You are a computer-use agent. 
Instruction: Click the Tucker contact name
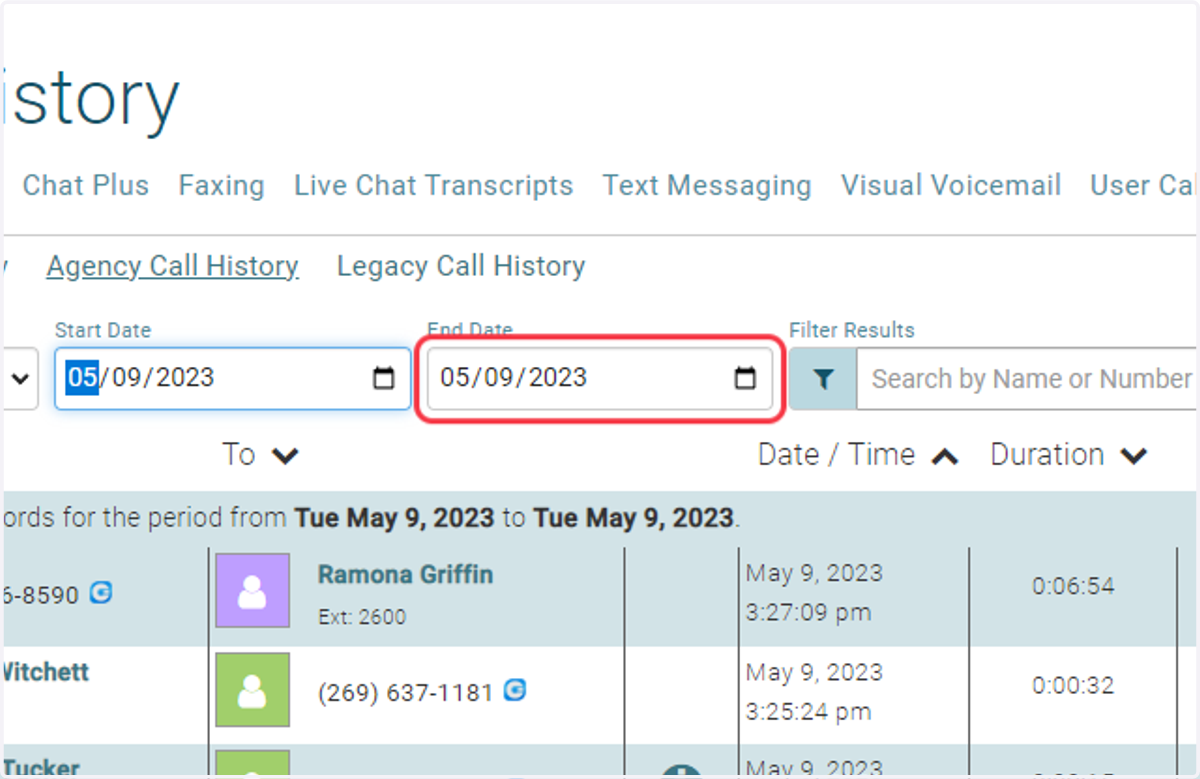41,768
